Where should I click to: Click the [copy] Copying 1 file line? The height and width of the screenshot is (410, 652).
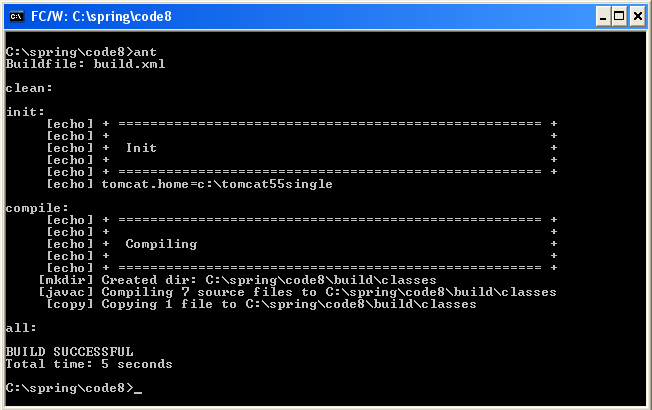point(261,304)
